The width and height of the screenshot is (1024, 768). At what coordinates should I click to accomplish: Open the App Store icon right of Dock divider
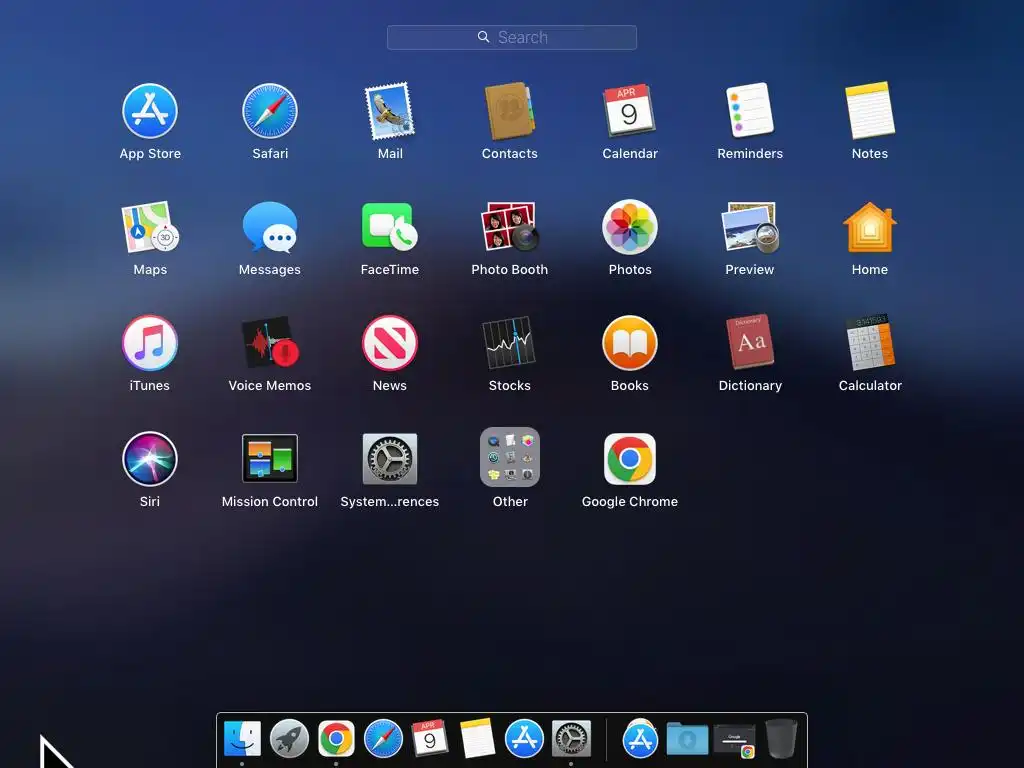click(640, 739)
